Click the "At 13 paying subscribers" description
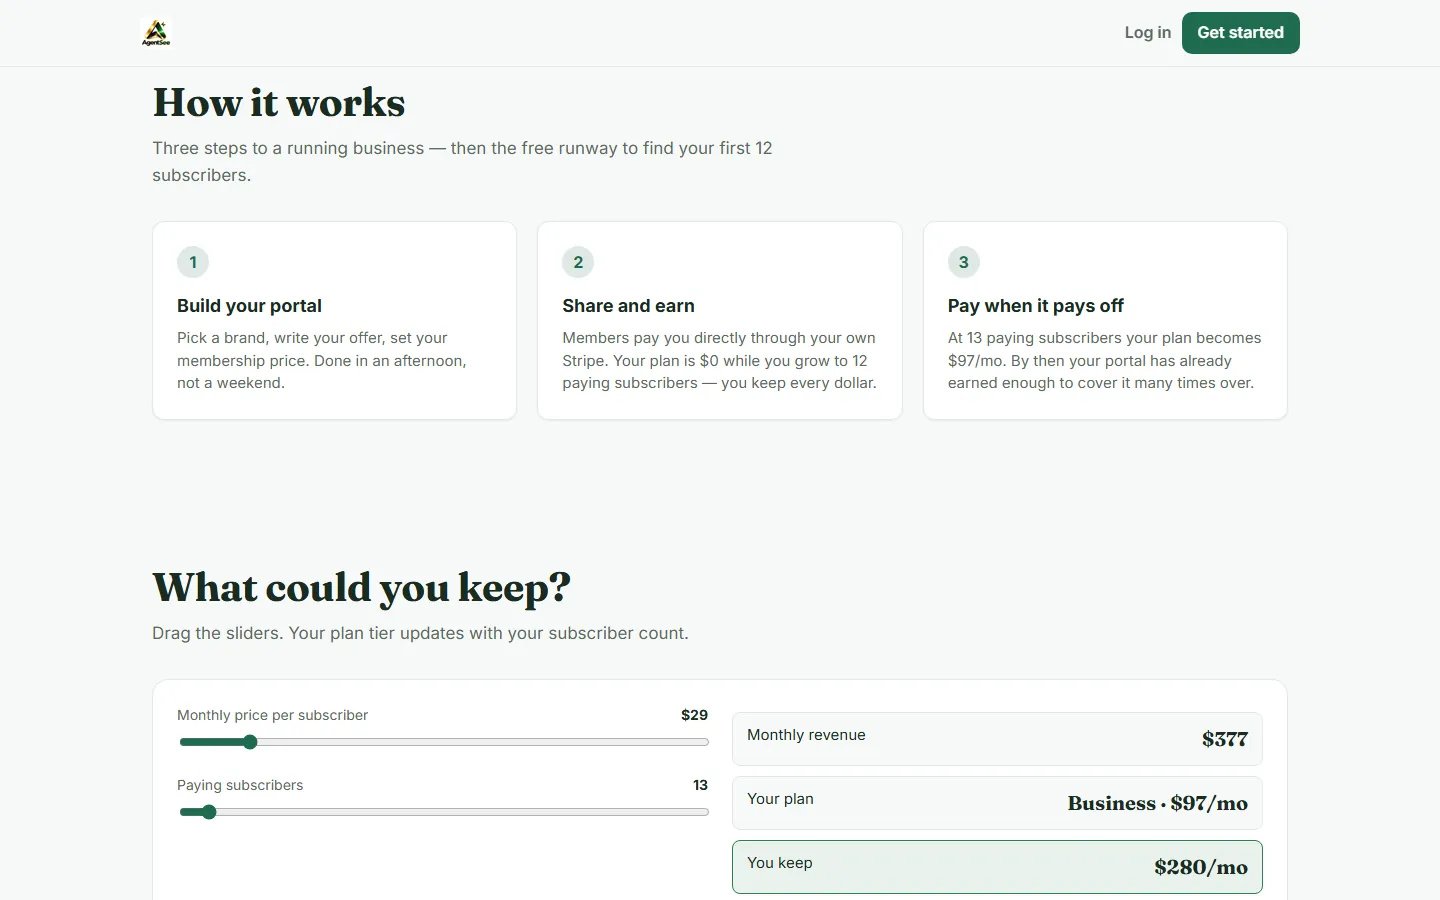Image resolution: width=1440 pixels, height=900 pixels. point(1104,360)
